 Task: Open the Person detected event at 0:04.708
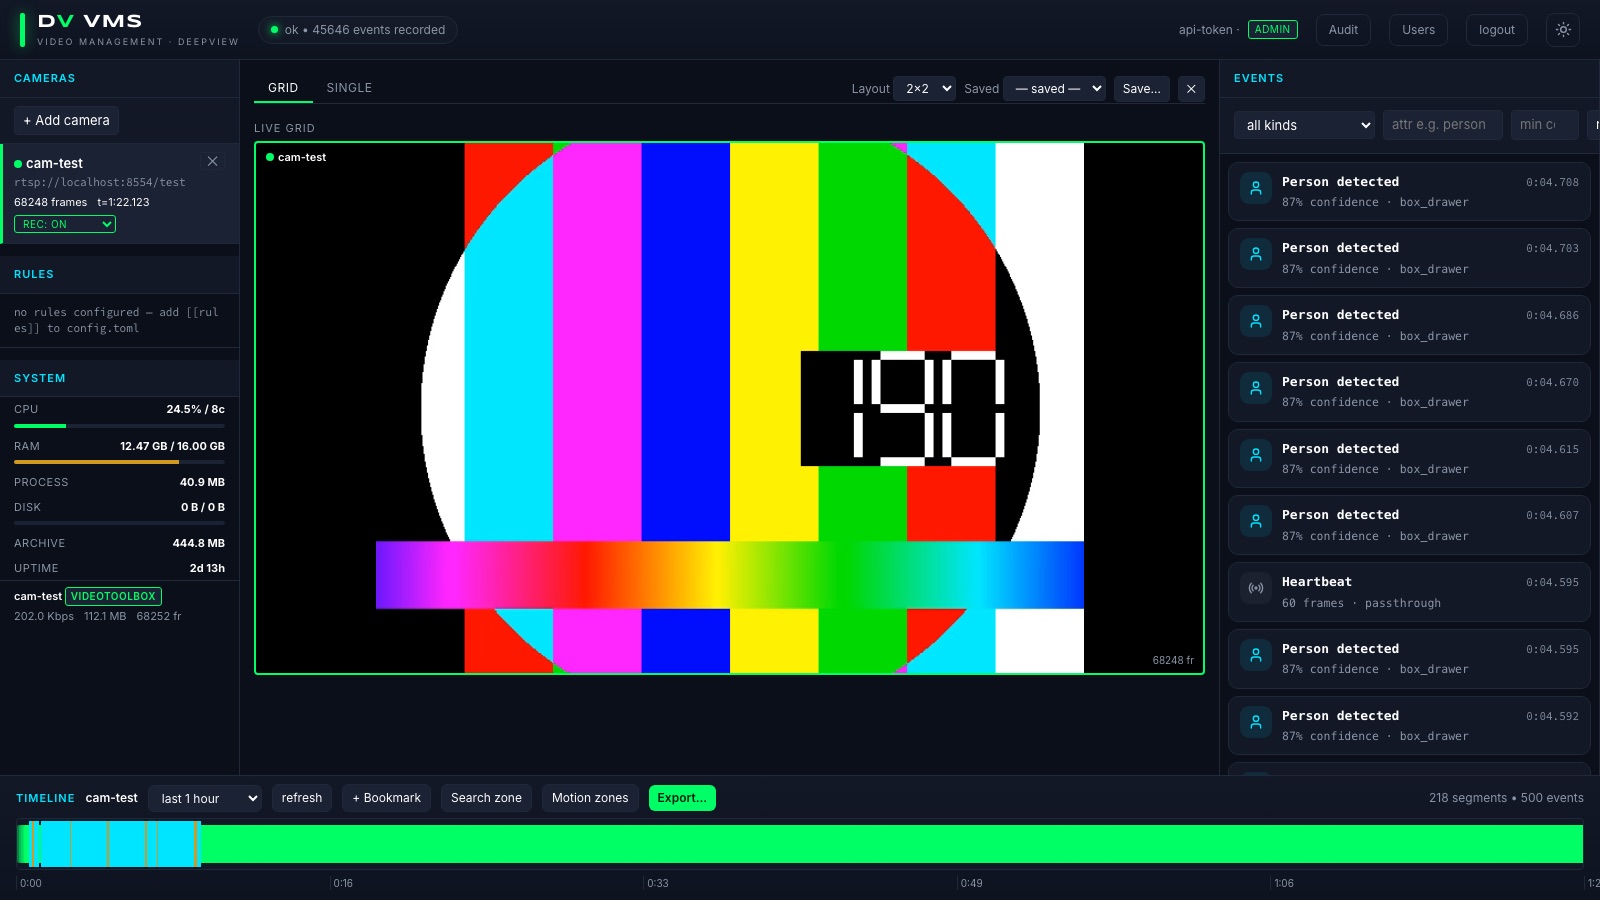[1409, 191]
